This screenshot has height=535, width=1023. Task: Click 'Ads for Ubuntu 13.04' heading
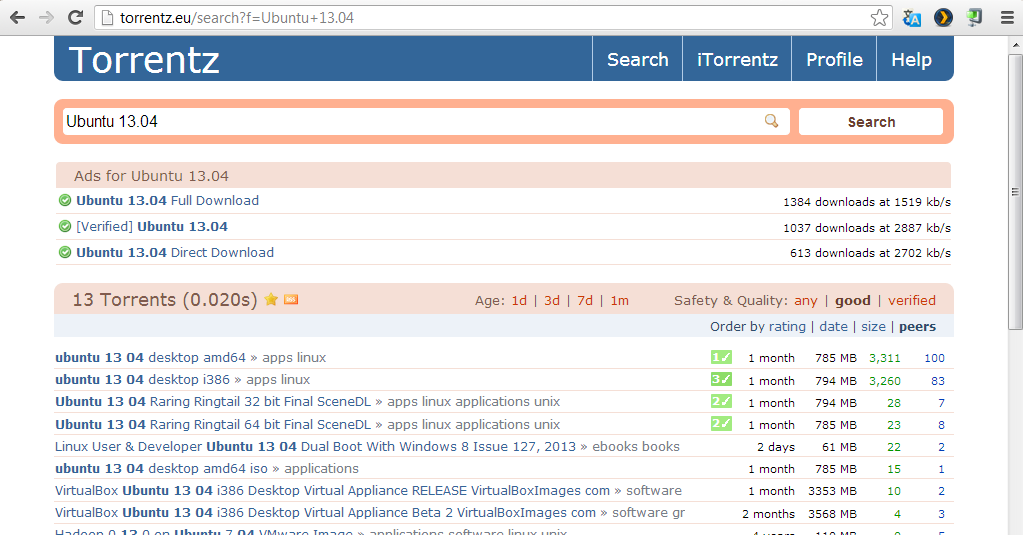(151, 176)
